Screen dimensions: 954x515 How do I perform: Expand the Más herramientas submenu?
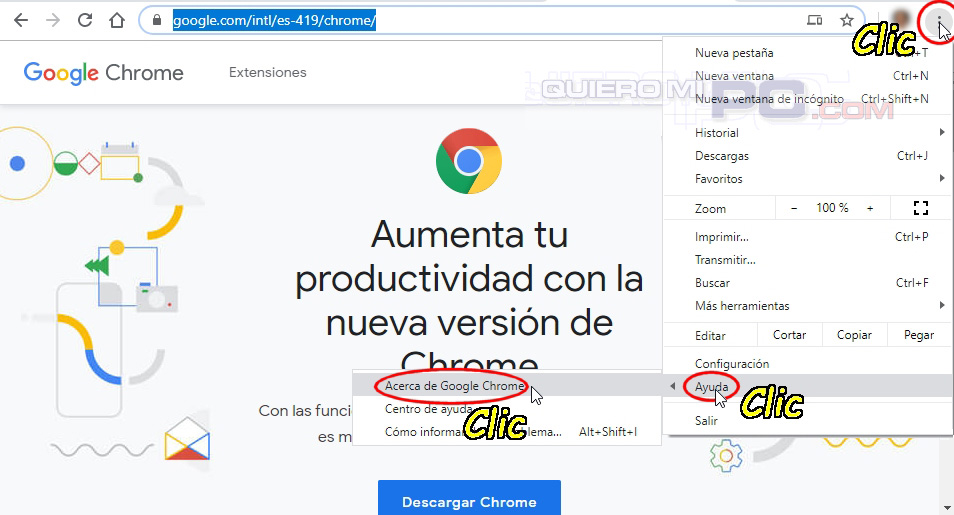tap(808, 306)
